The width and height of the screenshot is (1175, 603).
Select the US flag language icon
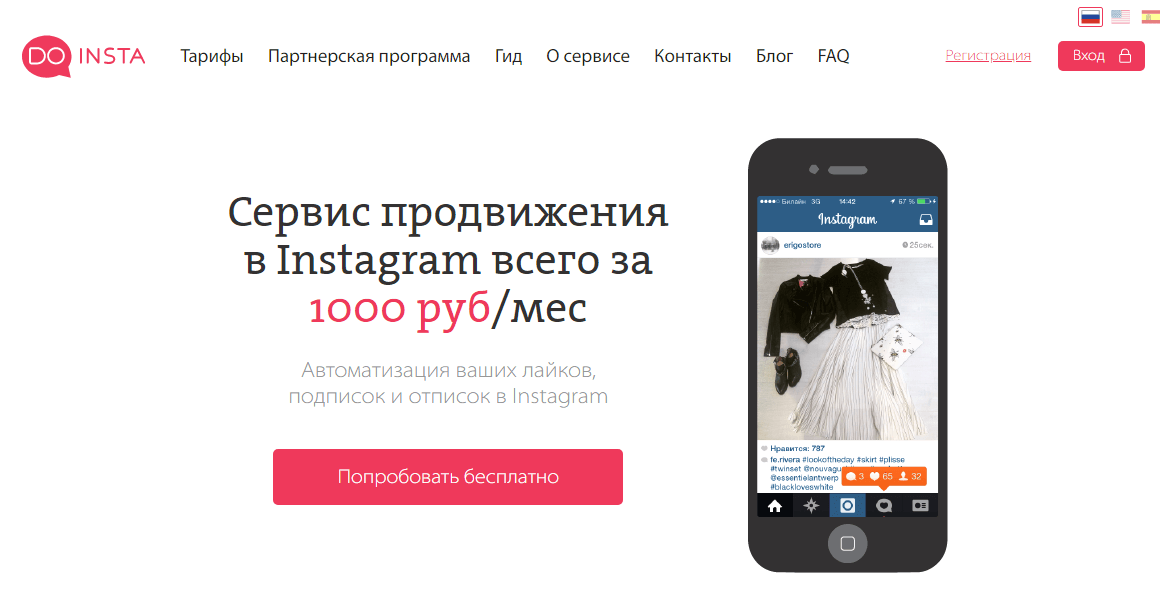[x=1120, y=16]
